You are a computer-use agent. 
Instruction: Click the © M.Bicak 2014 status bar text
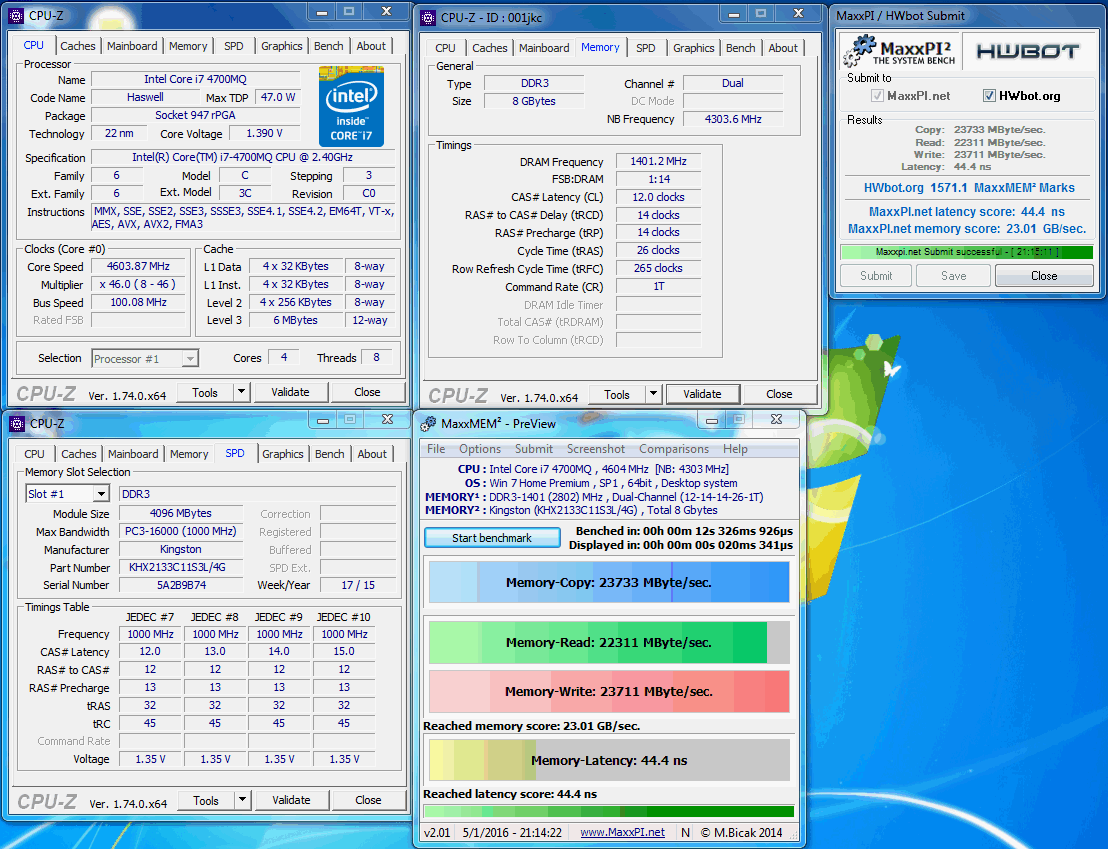pos(741,832)
